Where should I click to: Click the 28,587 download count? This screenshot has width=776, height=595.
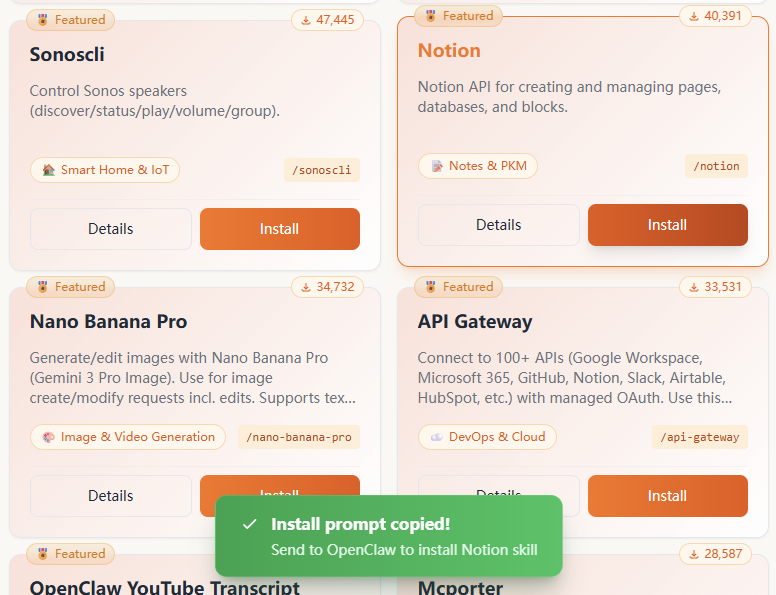point(716,553)
